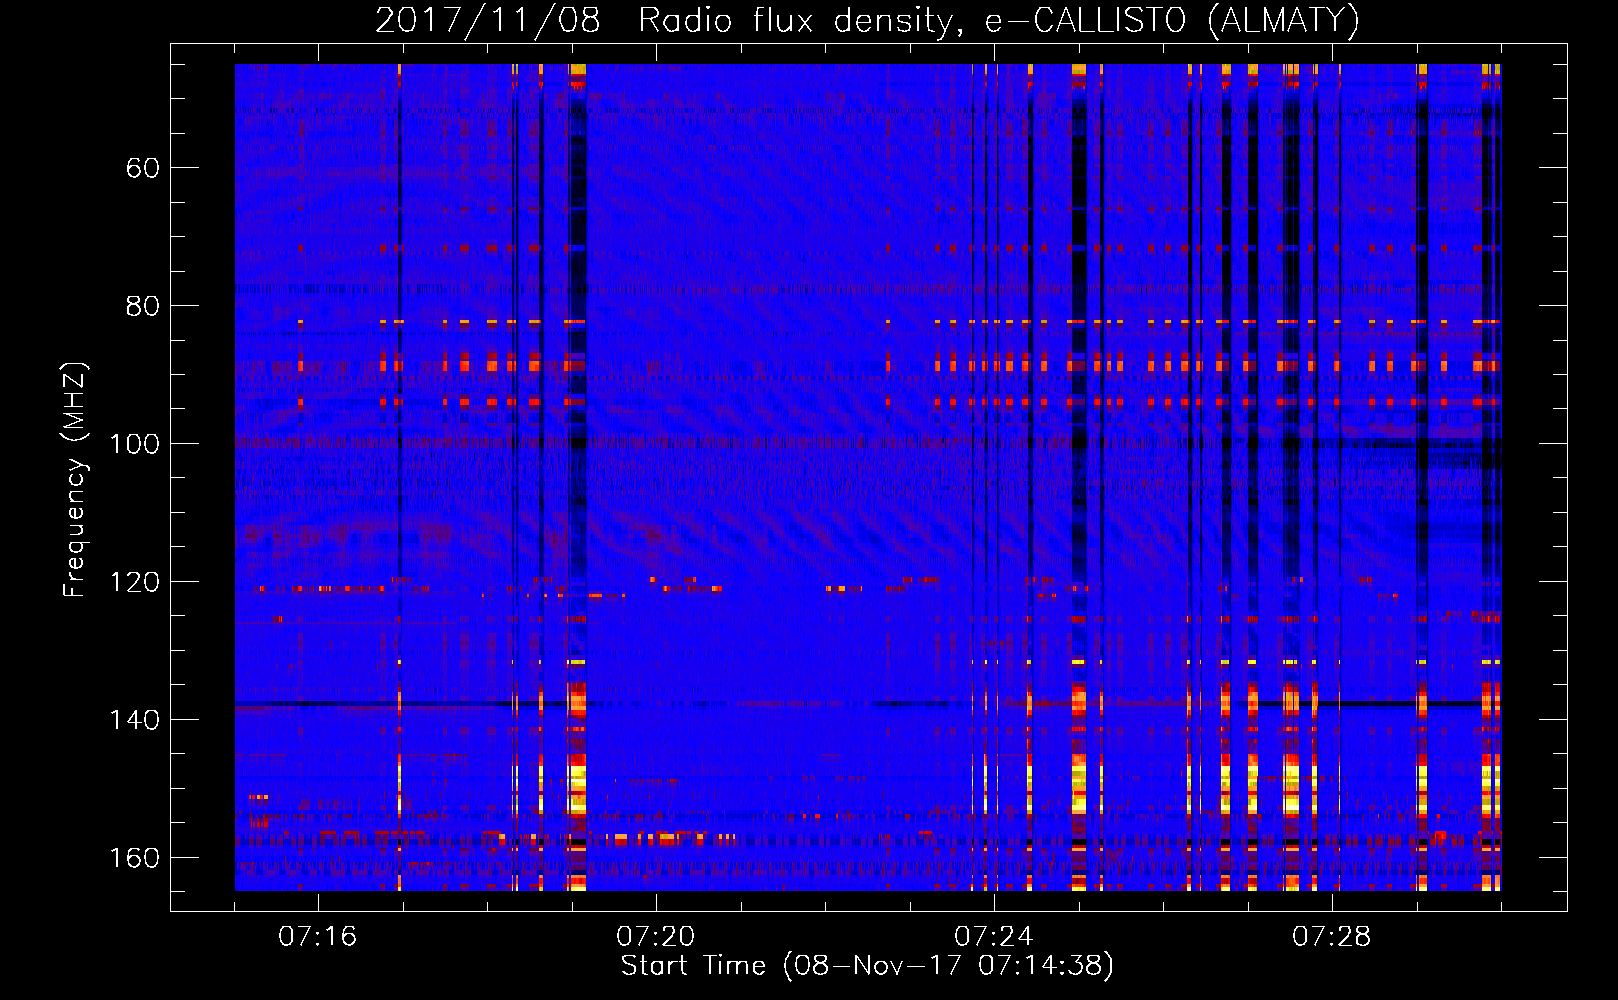Click the 120 frequency tick label
The width and height of the screenshot is (1618, 1000).
click(x=134, y=582)
